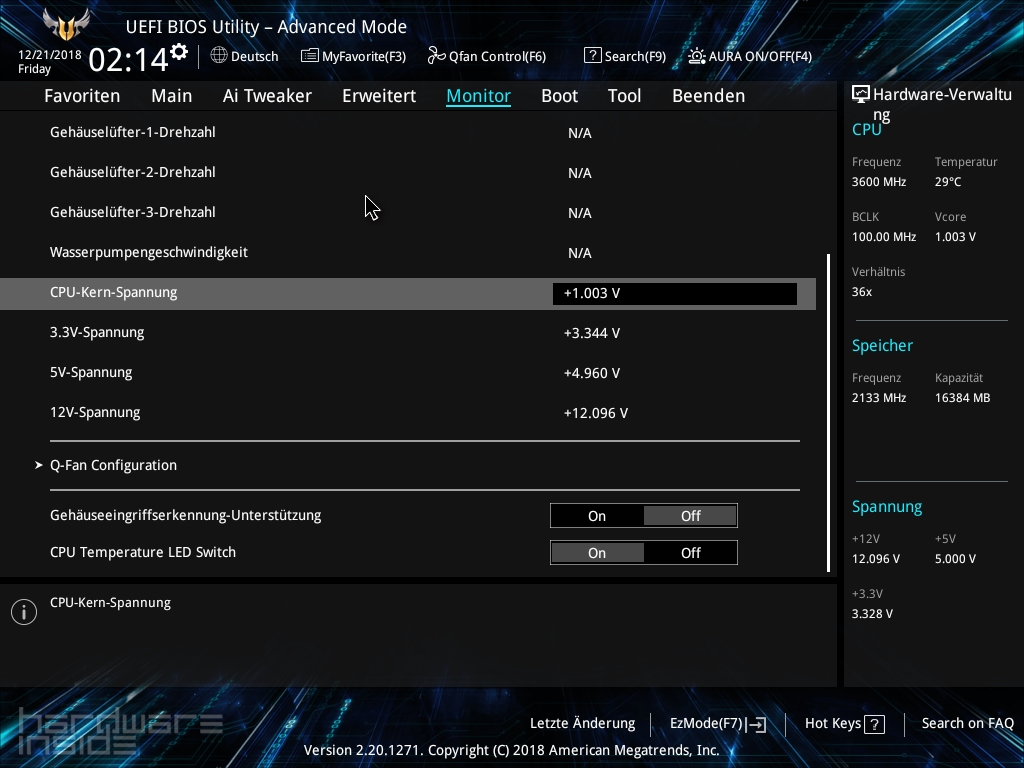Screen dimensions: 1024x768
Task: Open MyFavorite via the F3 toolbar icon
Action: click(x=311, y=56)
